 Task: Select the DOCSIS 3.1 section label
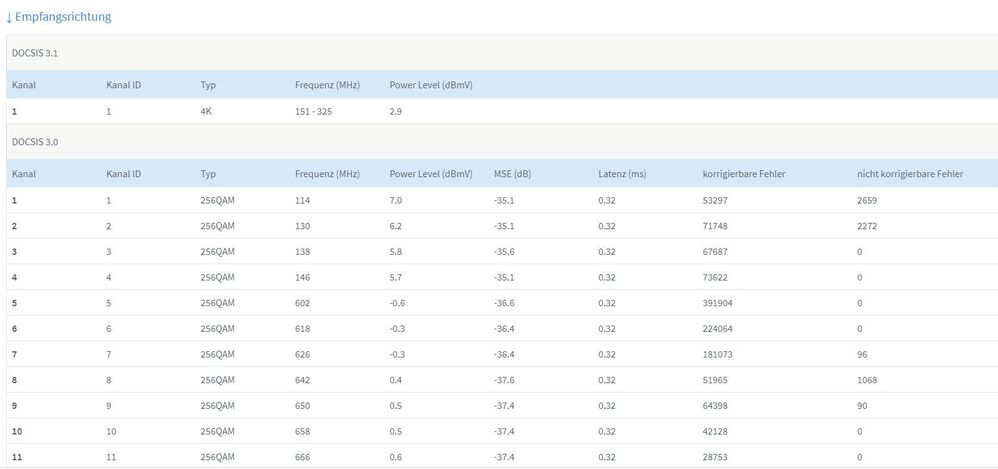click(35, 53)
